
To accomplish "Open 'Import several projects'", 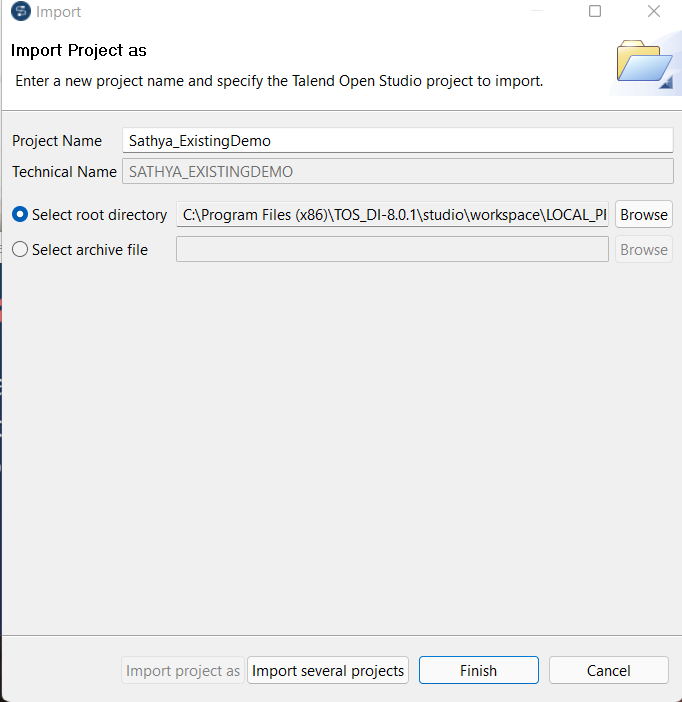I will 328,670.
